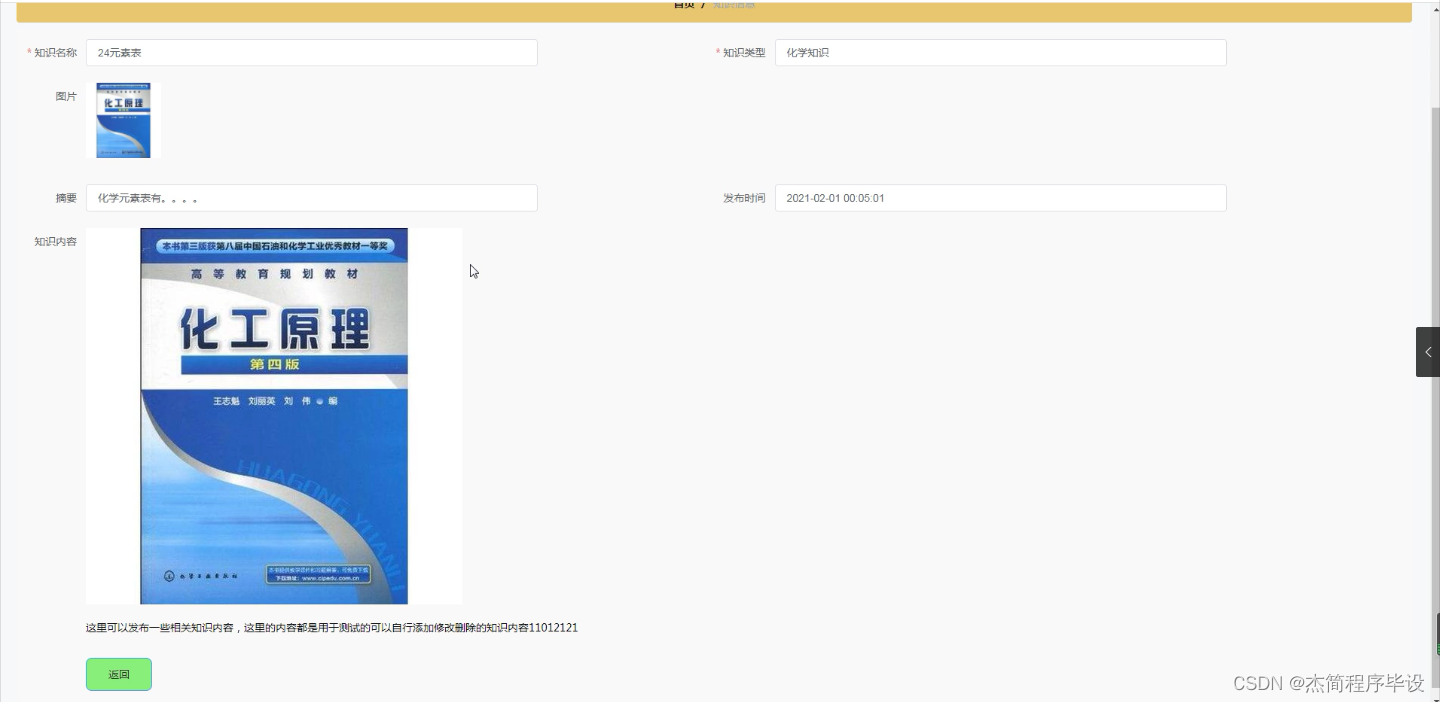The height and width of the screenshot is (702, 1440).
Task: Click the 摘要 field containing 化学元素表有
Action: 310,198
